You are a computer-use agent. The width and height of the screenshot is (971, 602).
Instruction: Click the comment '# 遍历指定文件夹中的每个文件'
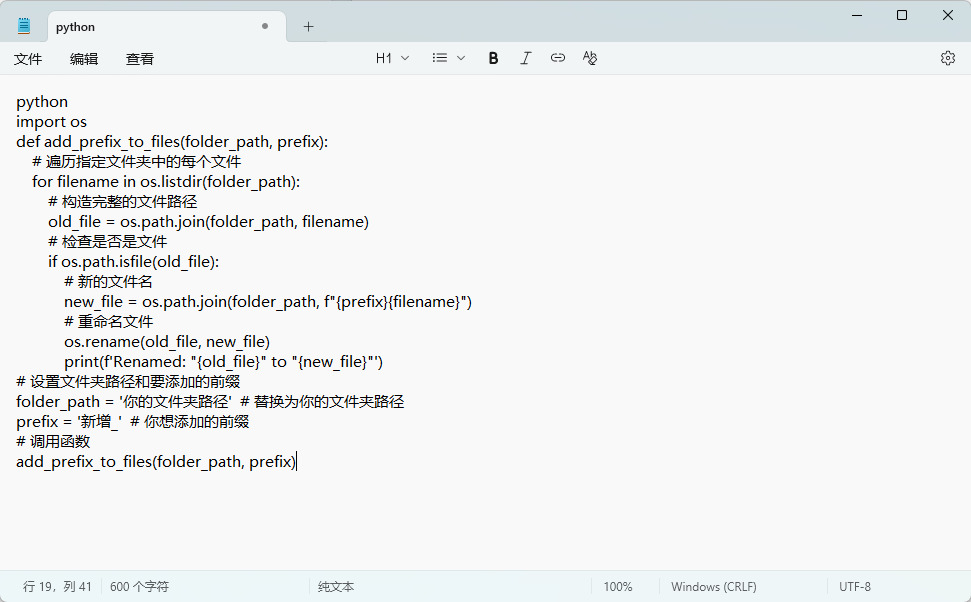point(136,162)
